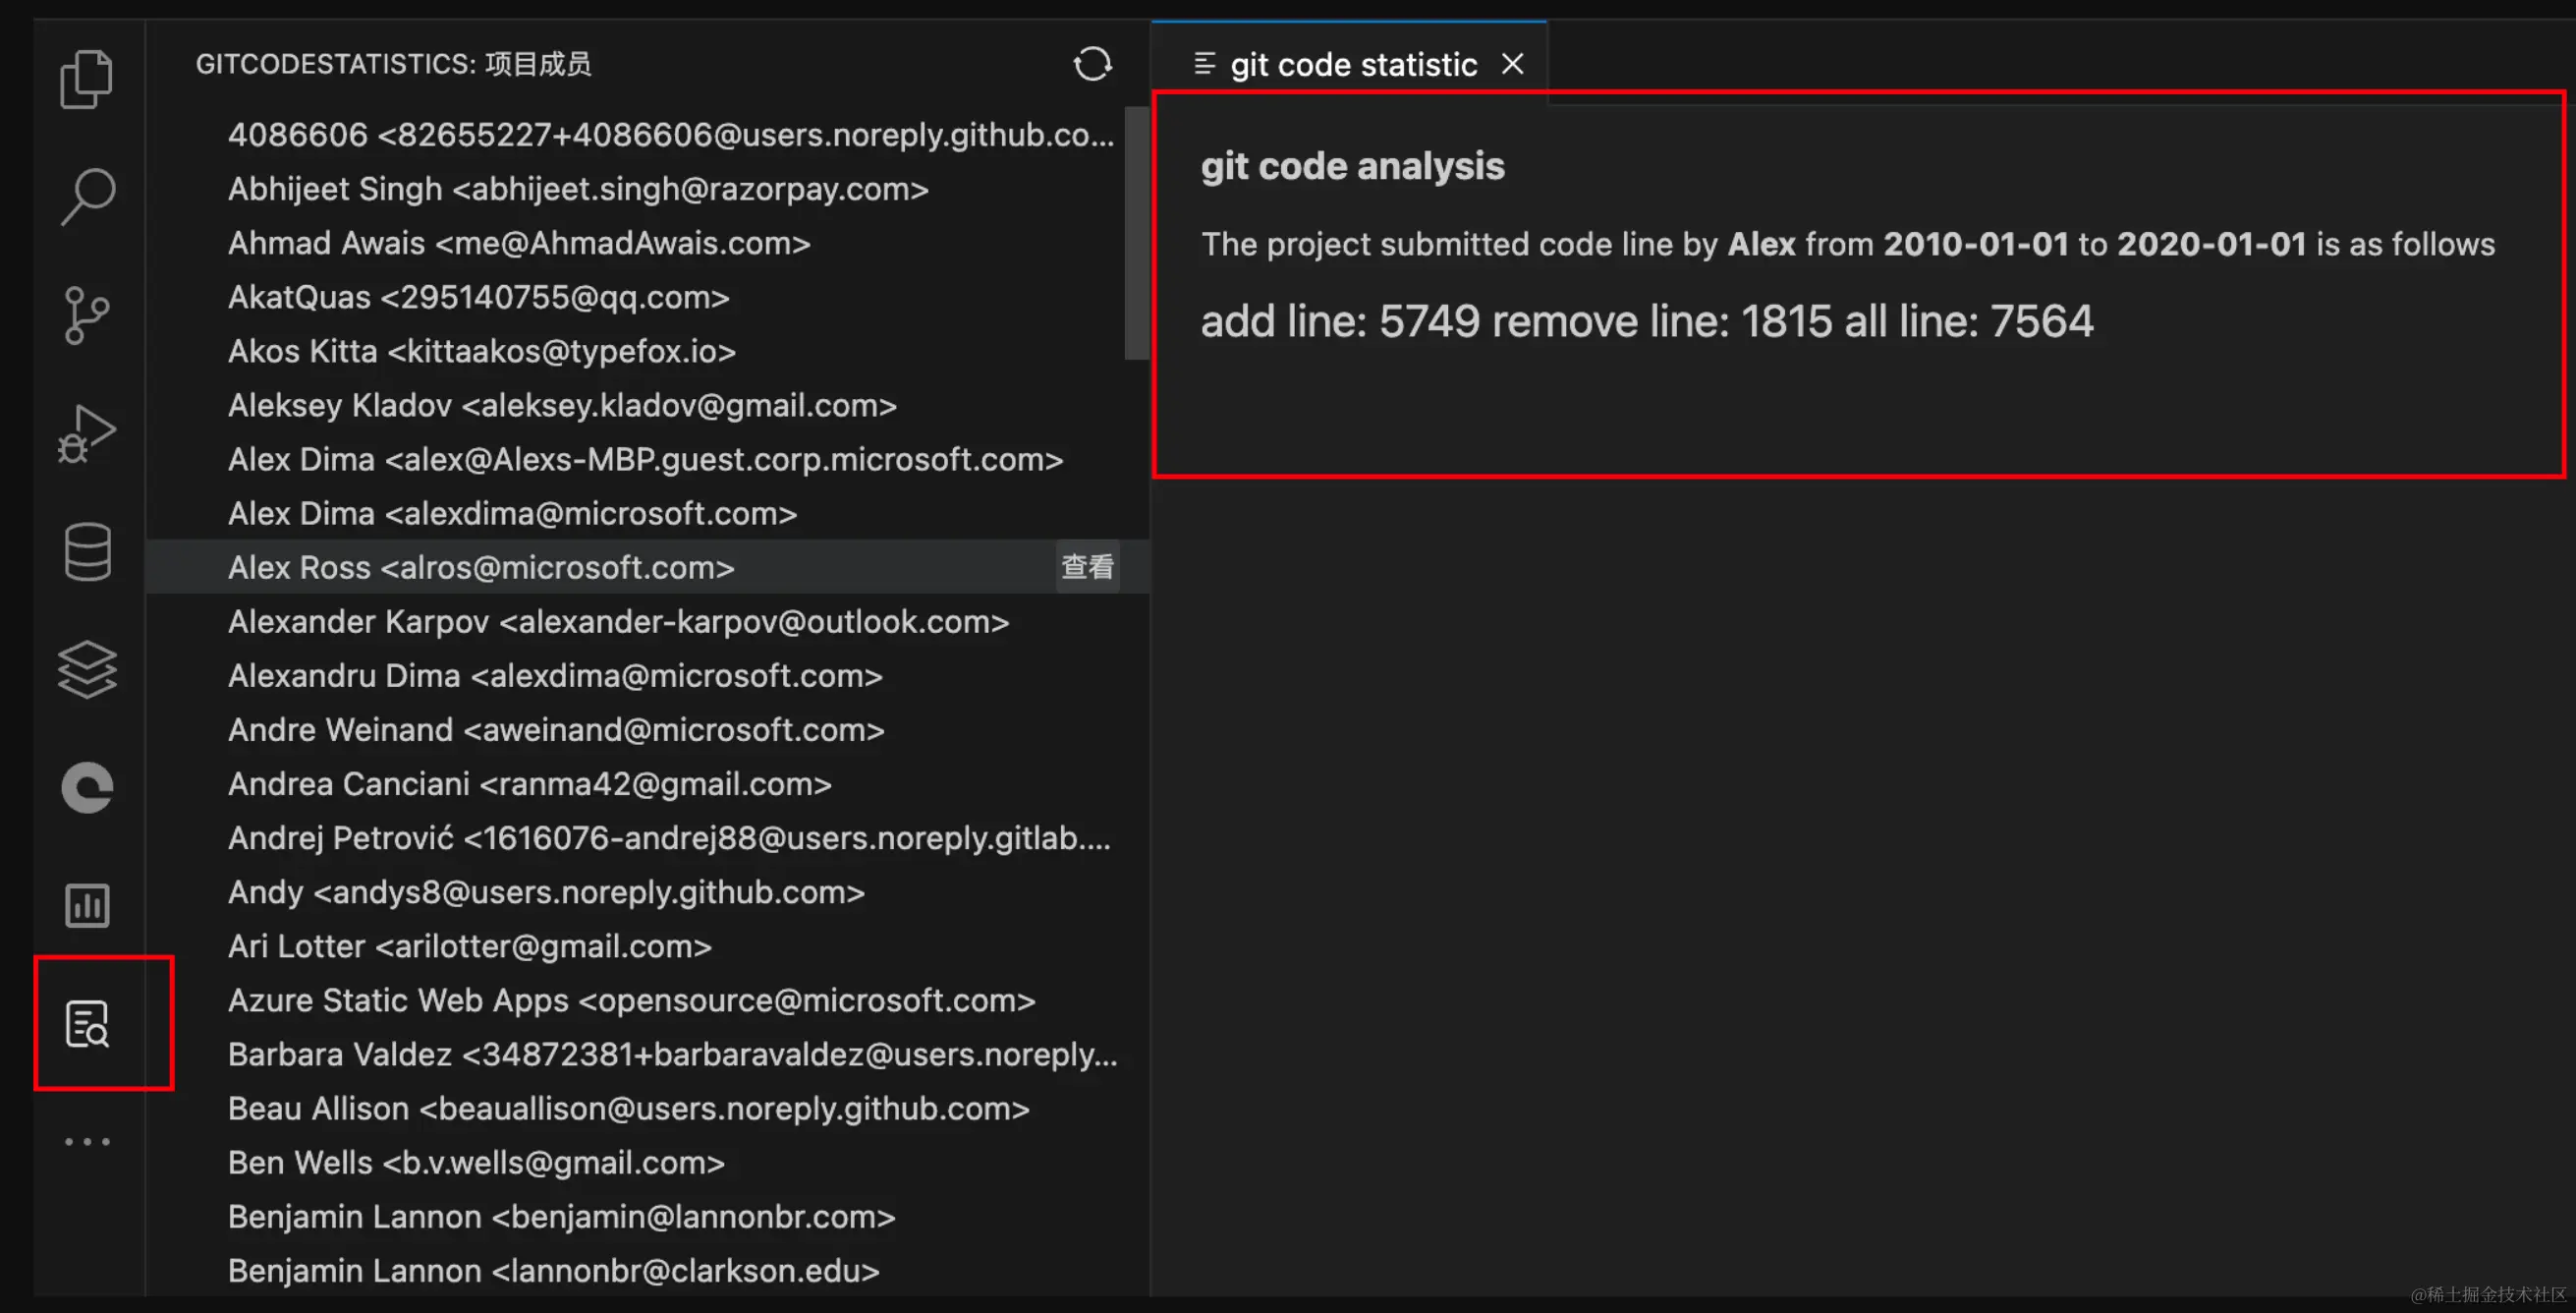Show additional views via ellipsis icon
Image resolution: width=2576 pixels, height=1313 pixels.
pos(87,1141)
